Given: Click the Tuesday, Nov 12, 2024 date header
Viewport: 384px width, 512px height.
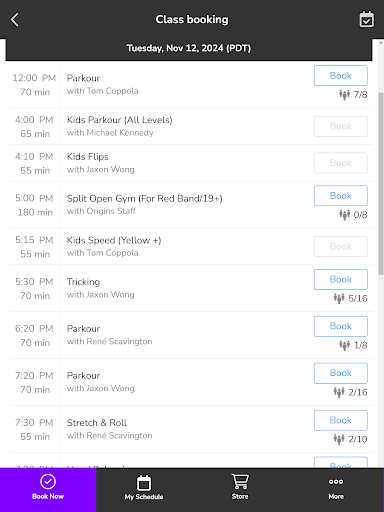Looking at the screenshot, I should [189, 48].
